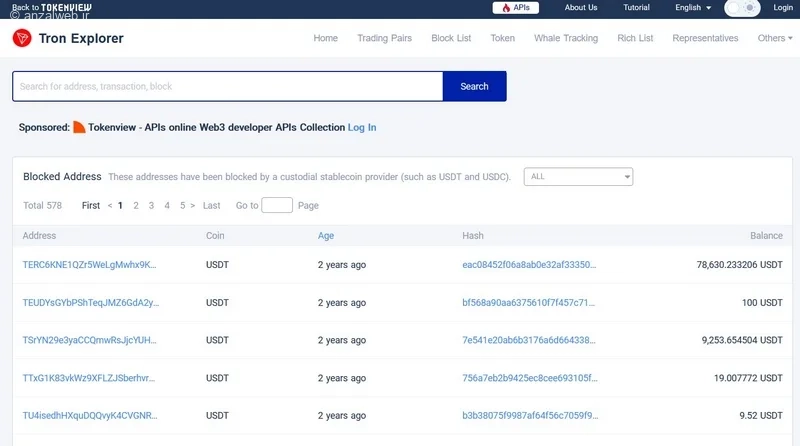Open hash 7e541e20ab6b3176a6d664338...
Image resolution: width=800 pixels, height=446 pixels.
pos(529,340)
